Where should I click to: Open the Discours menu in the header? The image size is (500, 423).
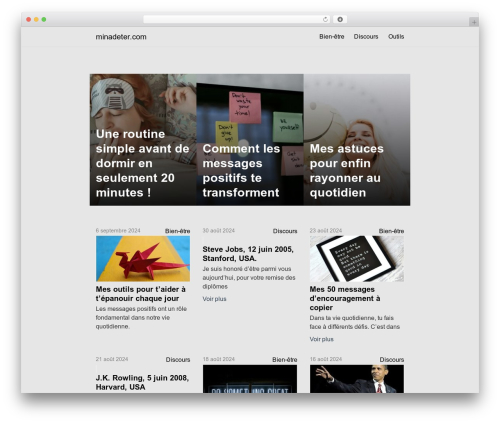click(366, 37)
